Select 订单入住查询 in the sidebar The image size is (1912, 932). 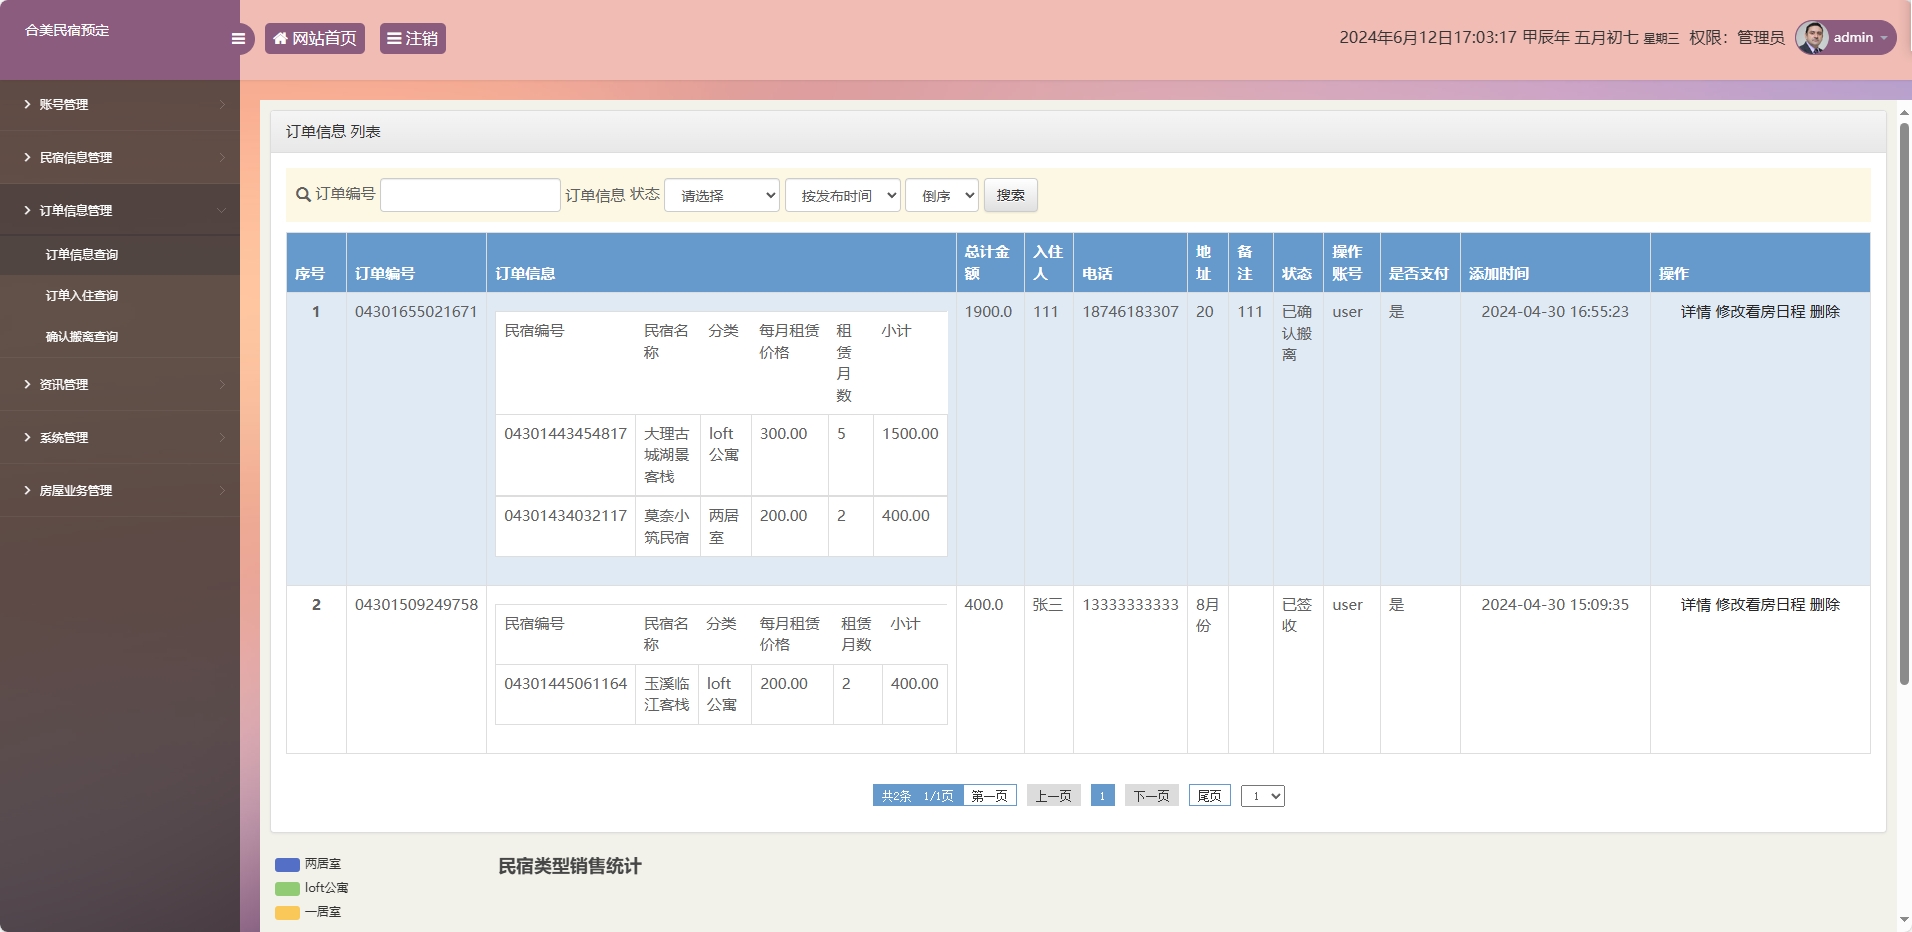click(x=80, y=295)
